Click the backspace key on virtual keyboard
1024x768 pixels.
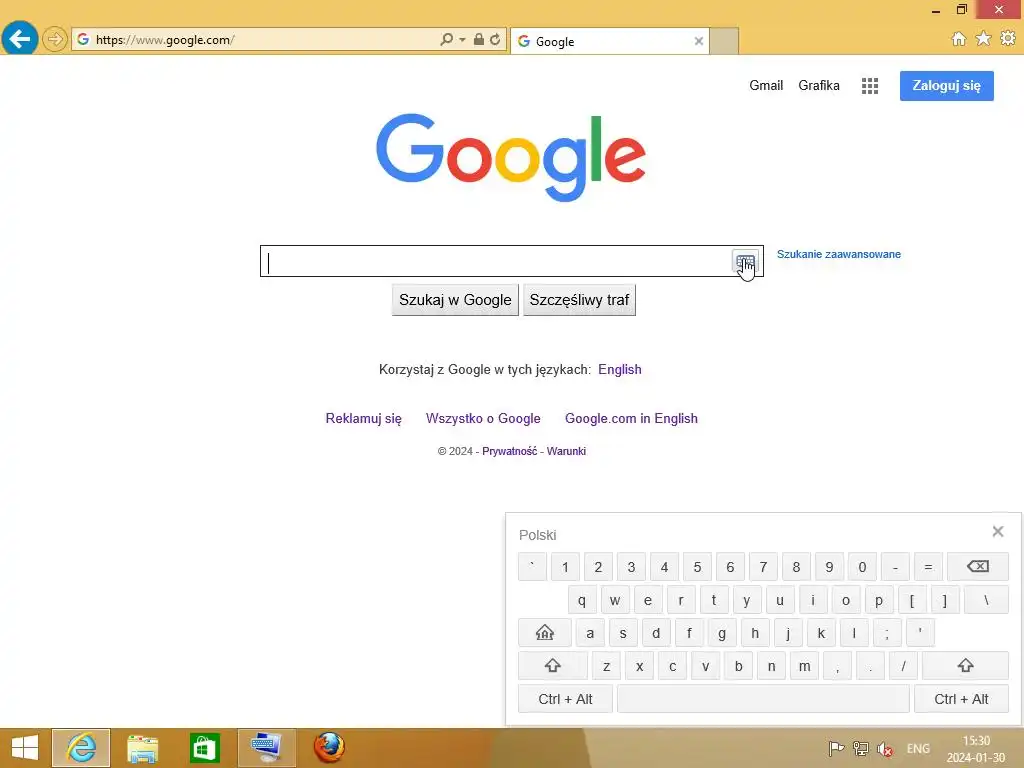click(x=978, y=566)
